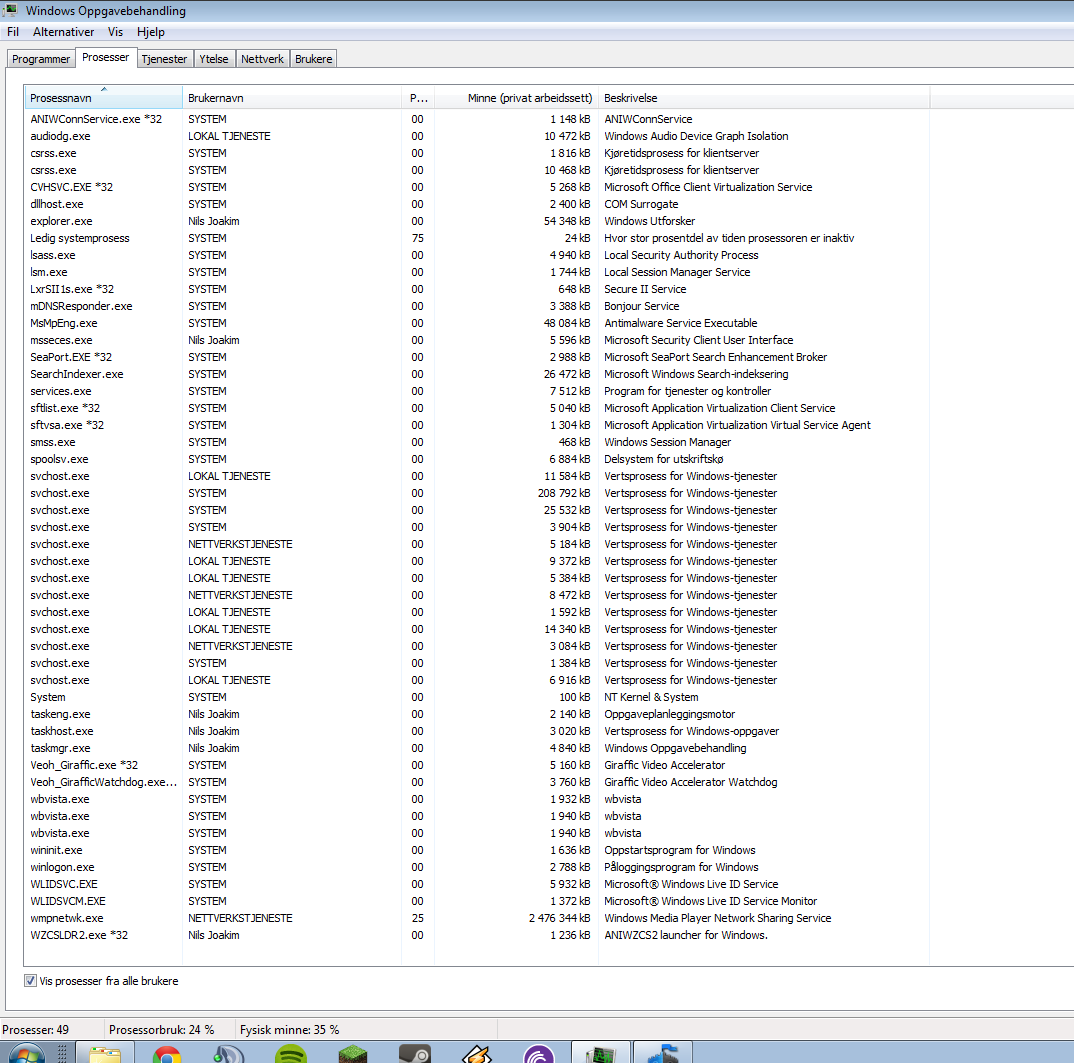1074x1063 pixels.
Task: Select the mDNSResponder.exe process
Action: point(476,306)
